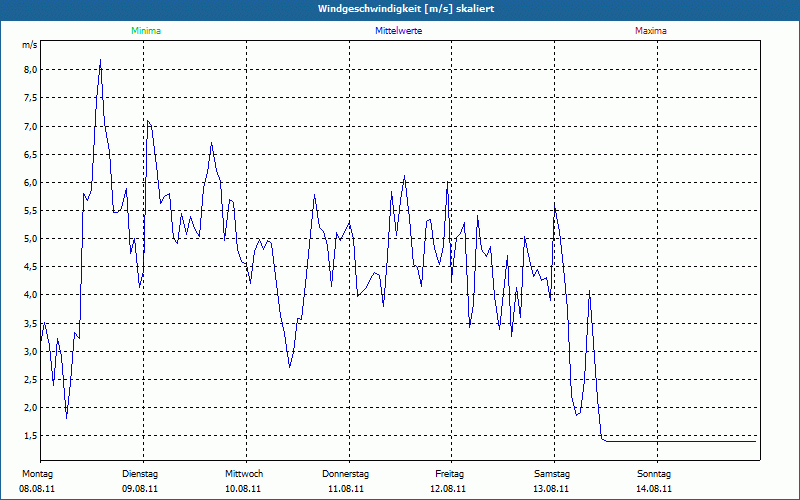Click the date 12.08.11
This screenshot has height=500, width=800.
[x=448, y=489]
